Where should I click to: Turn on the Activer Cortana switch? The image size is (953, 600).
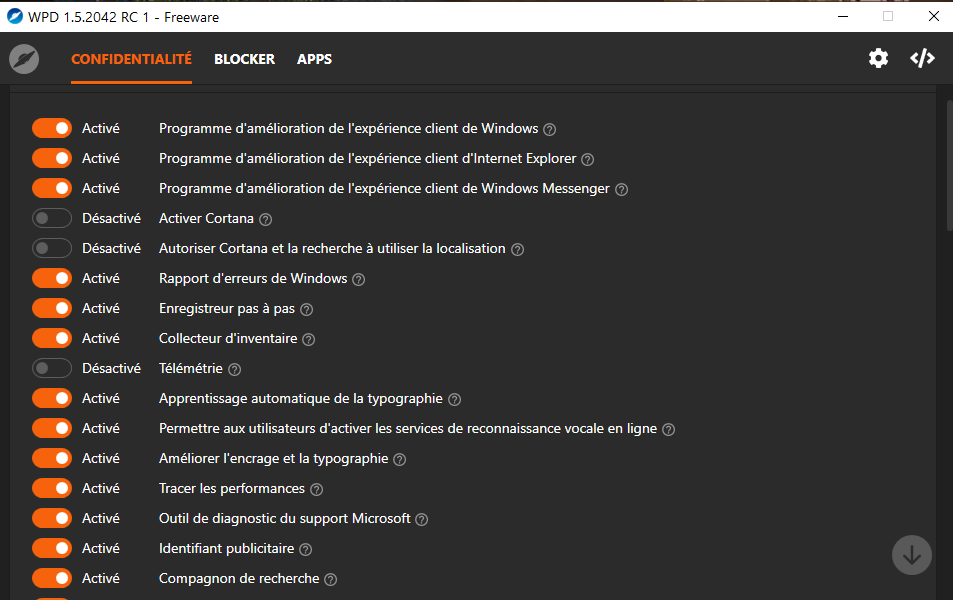tap(52, 218)
